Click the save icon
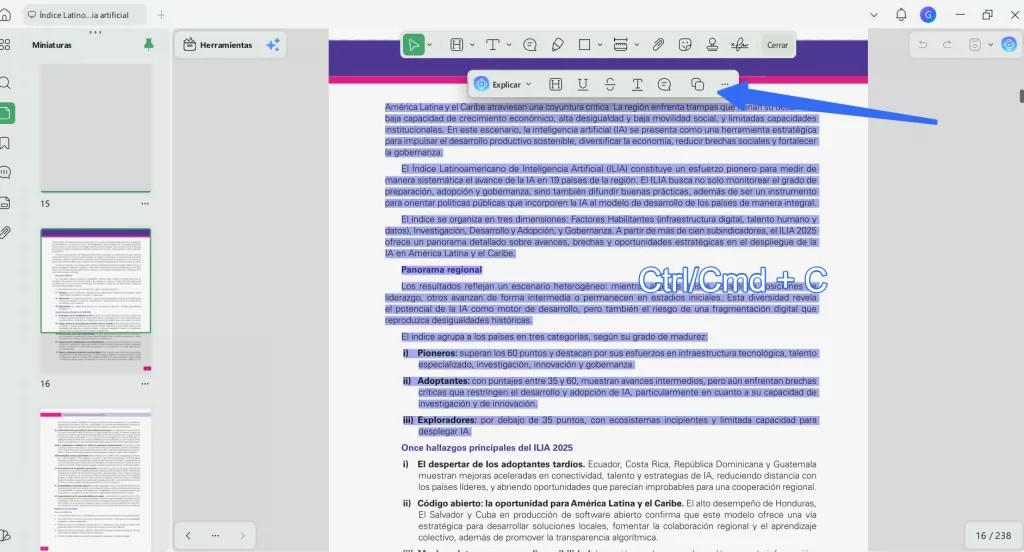This screenshot has width=1024, height=552. pos(974,44)
